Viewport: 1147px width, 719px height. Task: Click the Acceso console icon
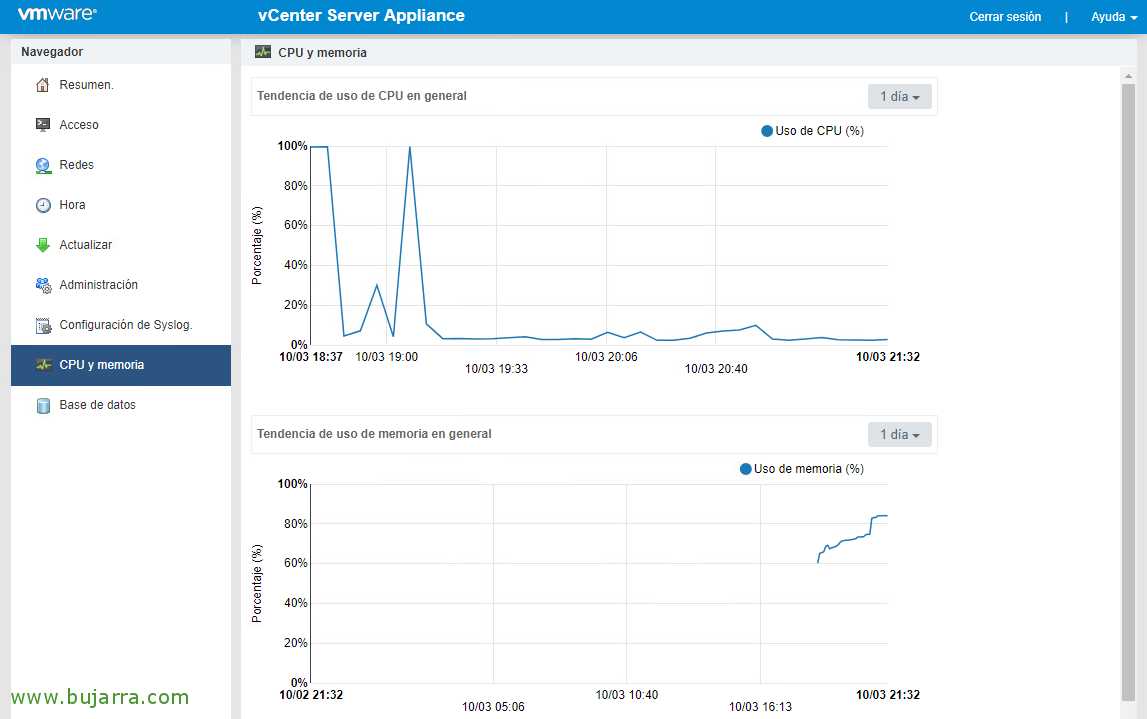pos(43,125)
